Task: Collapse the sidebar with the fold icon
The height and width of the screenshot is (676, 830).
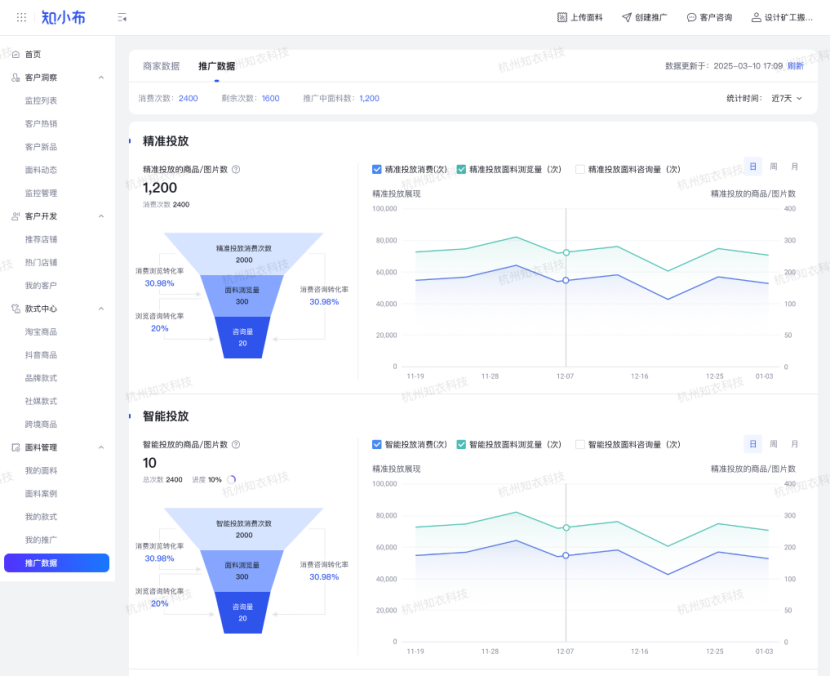Action: (x=122, y=17)
